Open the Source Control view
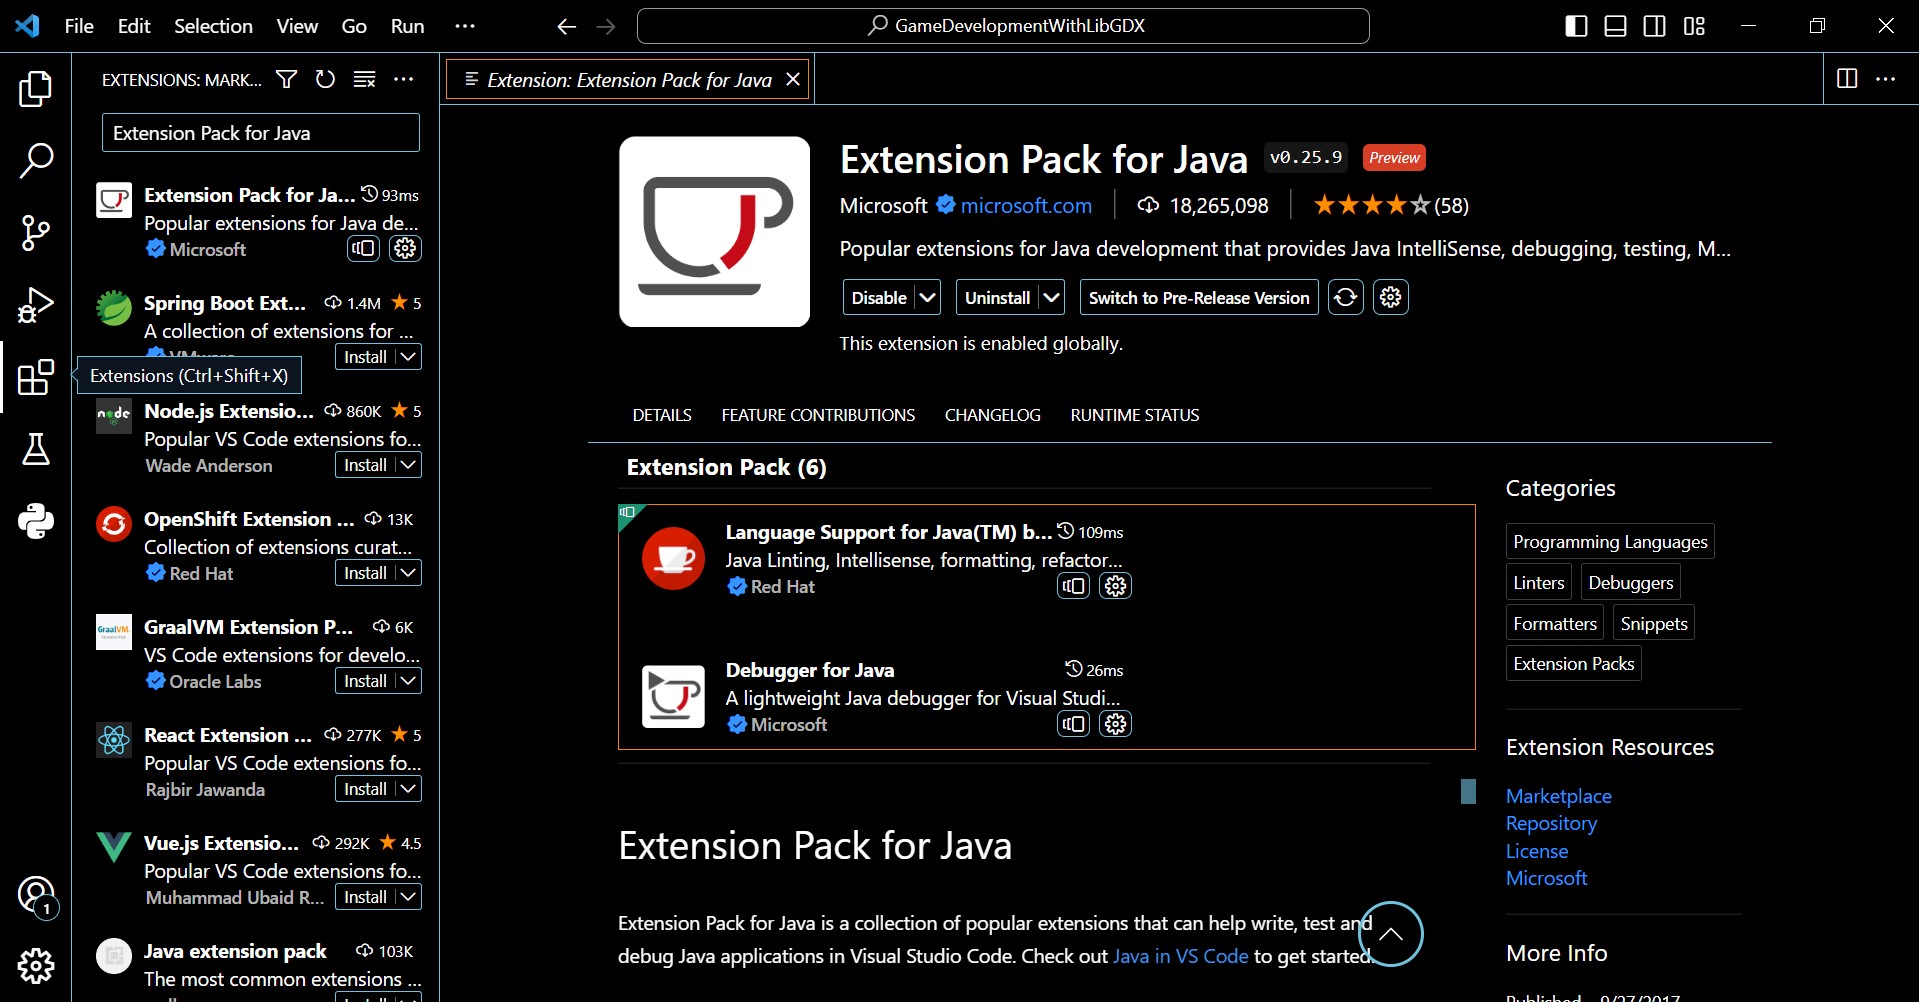 pyautogui.click(x=35, y=233)
